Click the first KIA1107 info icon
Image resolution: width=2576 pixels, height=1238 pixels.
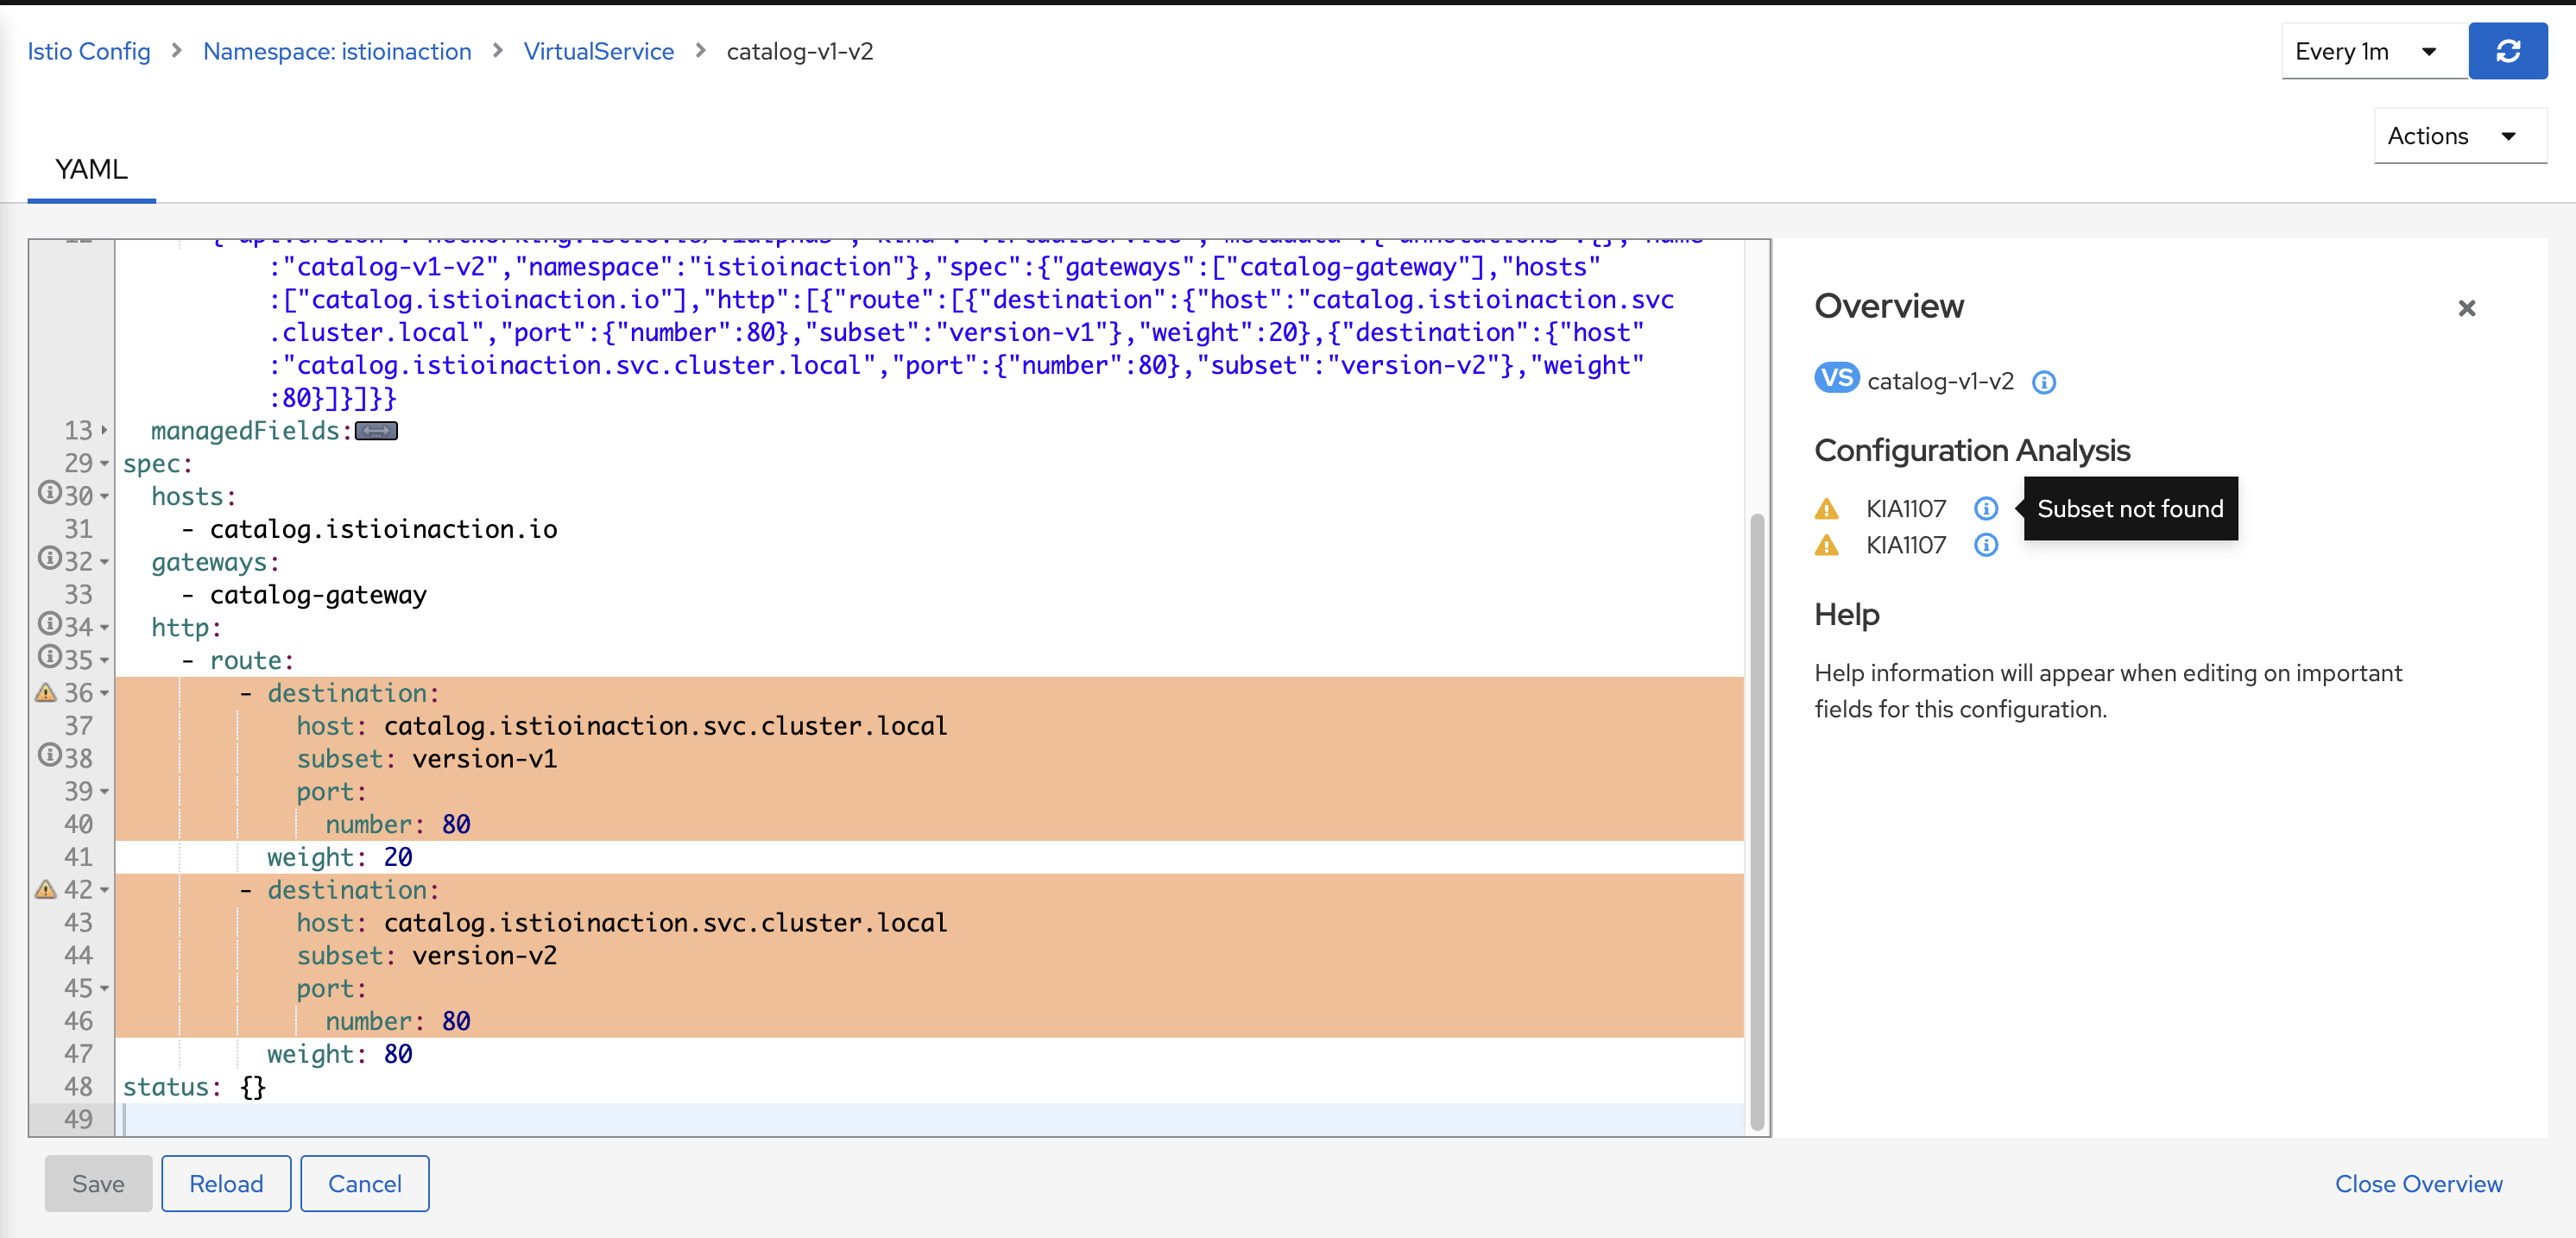[x=1985, y=508]
